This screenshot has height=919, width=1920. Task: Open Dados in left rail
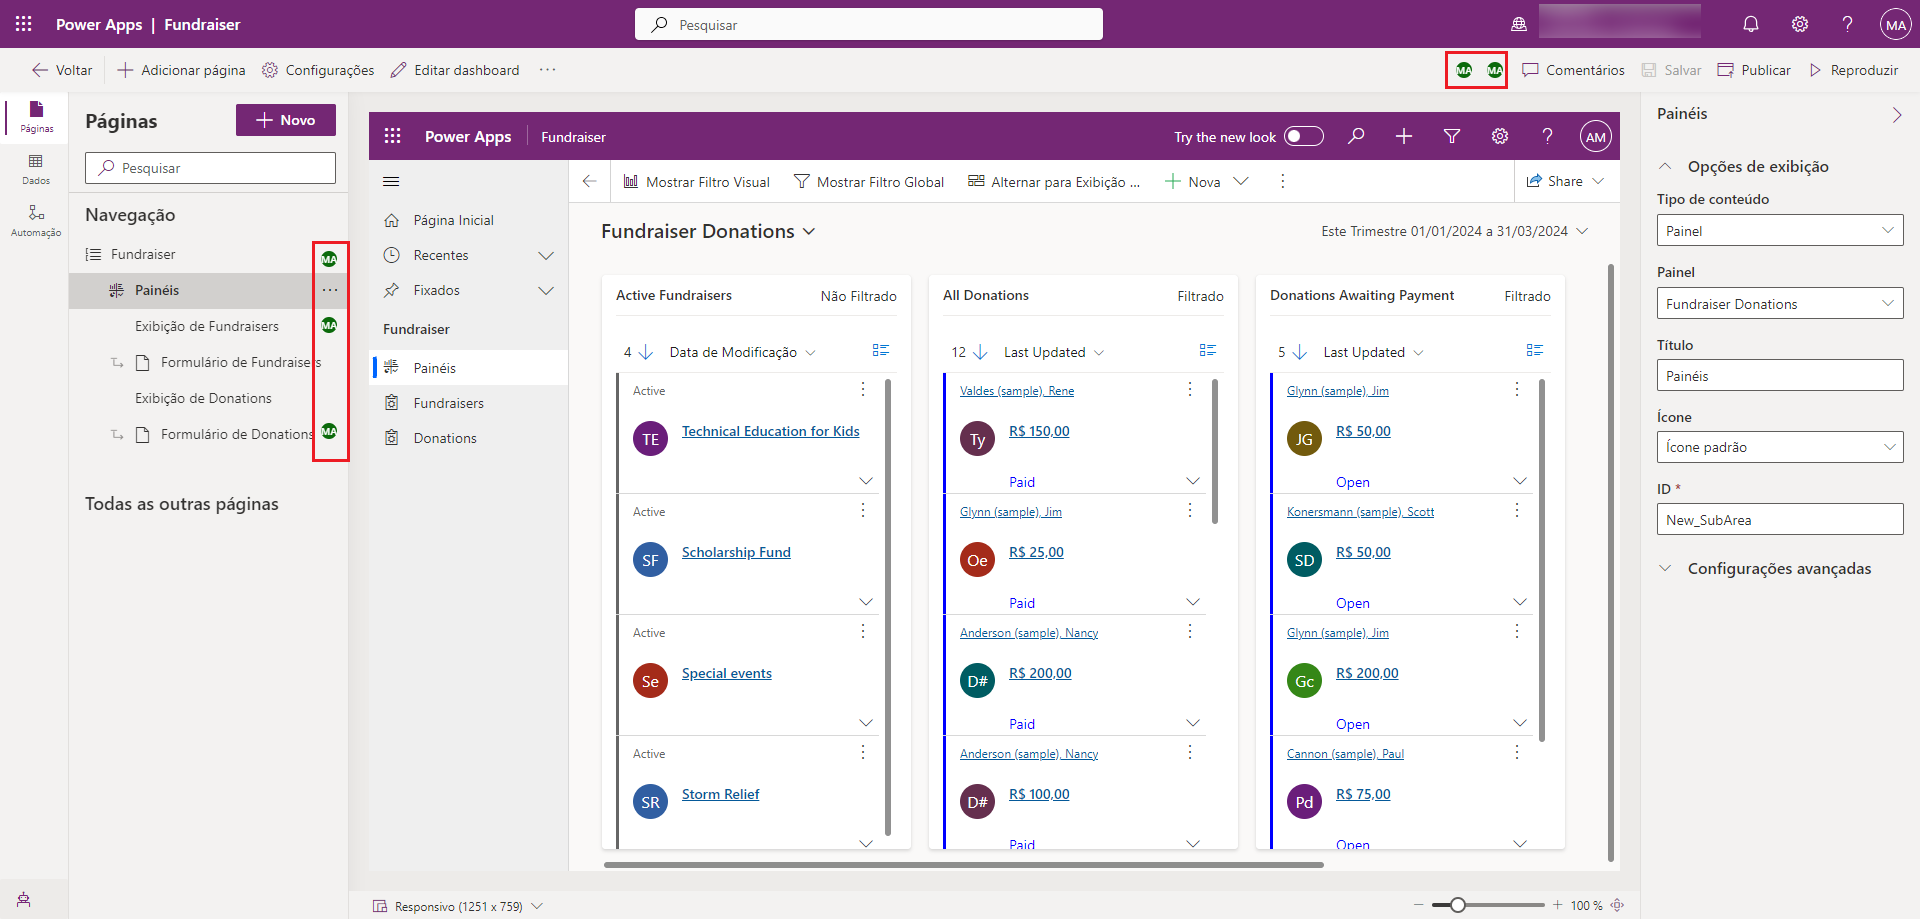[36, 169]
